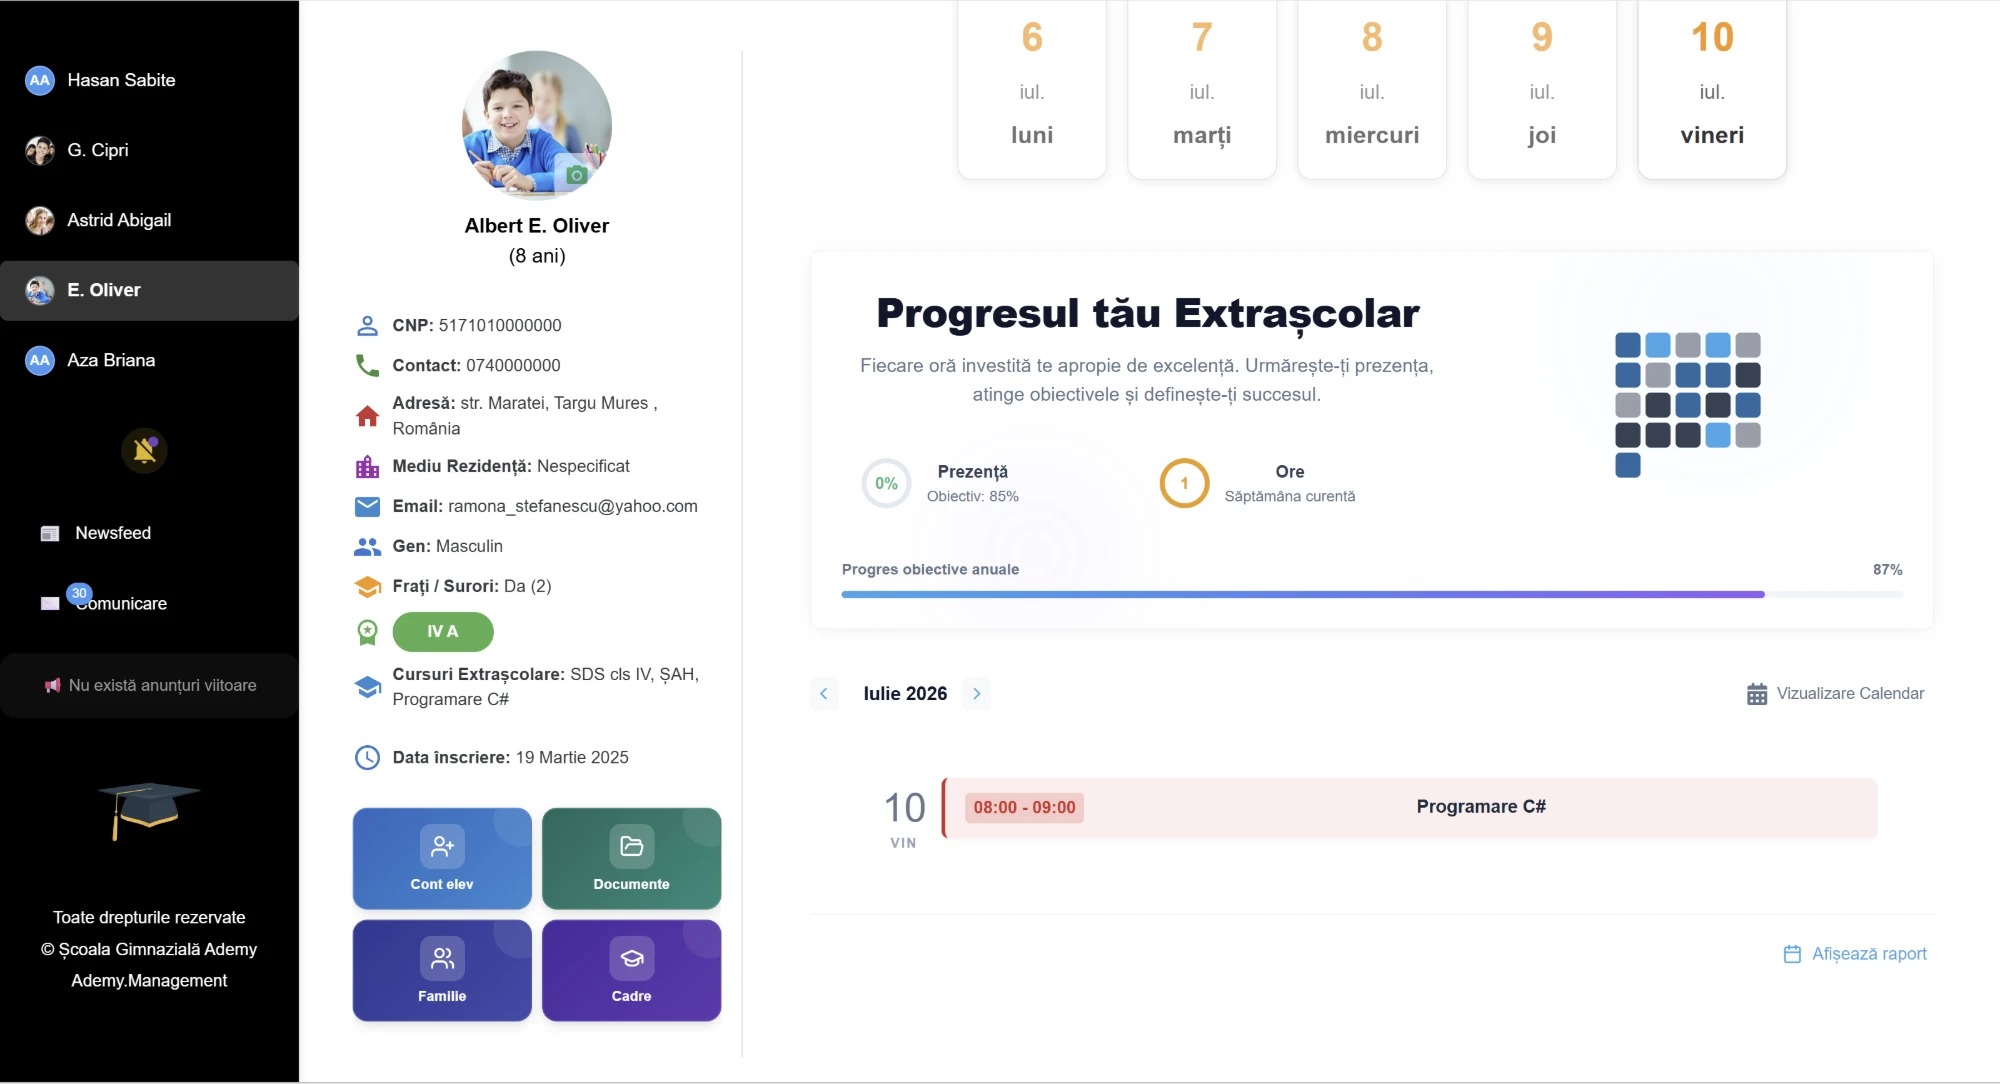Click the graduation cap logo in sidebar
This screenshot has width=2000, height=1084.
click(x=148, y=810)
